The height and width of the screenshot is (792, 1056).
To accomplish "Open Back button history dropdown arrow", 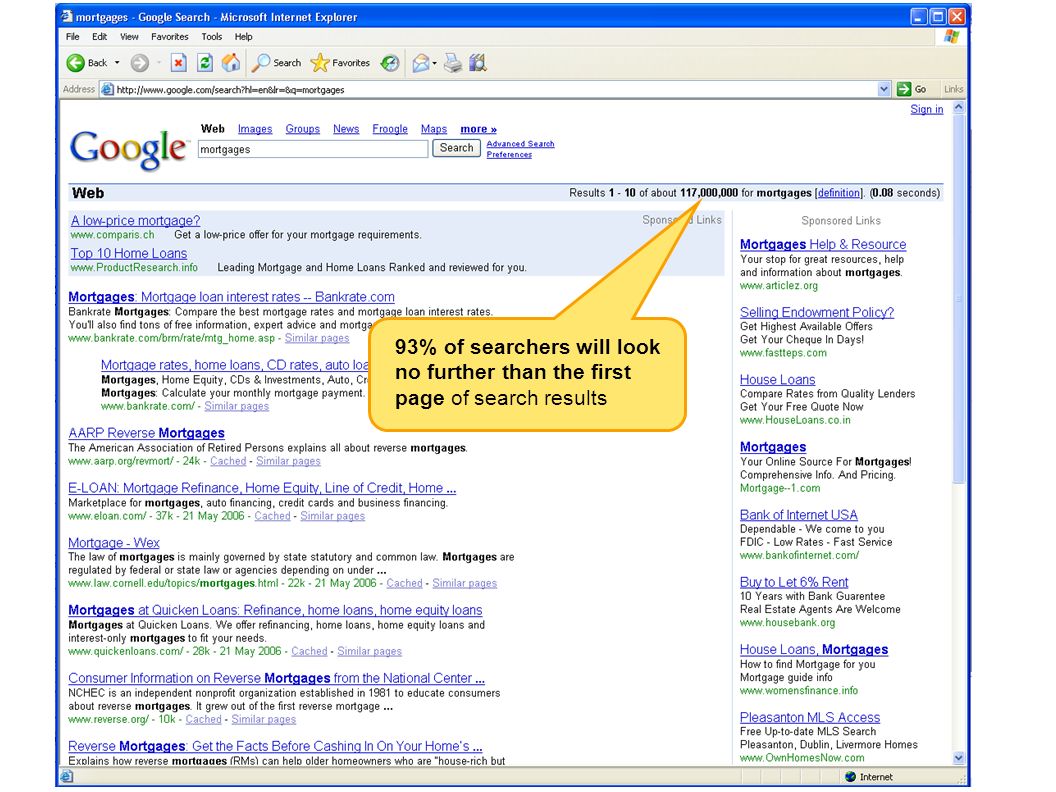I will tap(117, 63).
